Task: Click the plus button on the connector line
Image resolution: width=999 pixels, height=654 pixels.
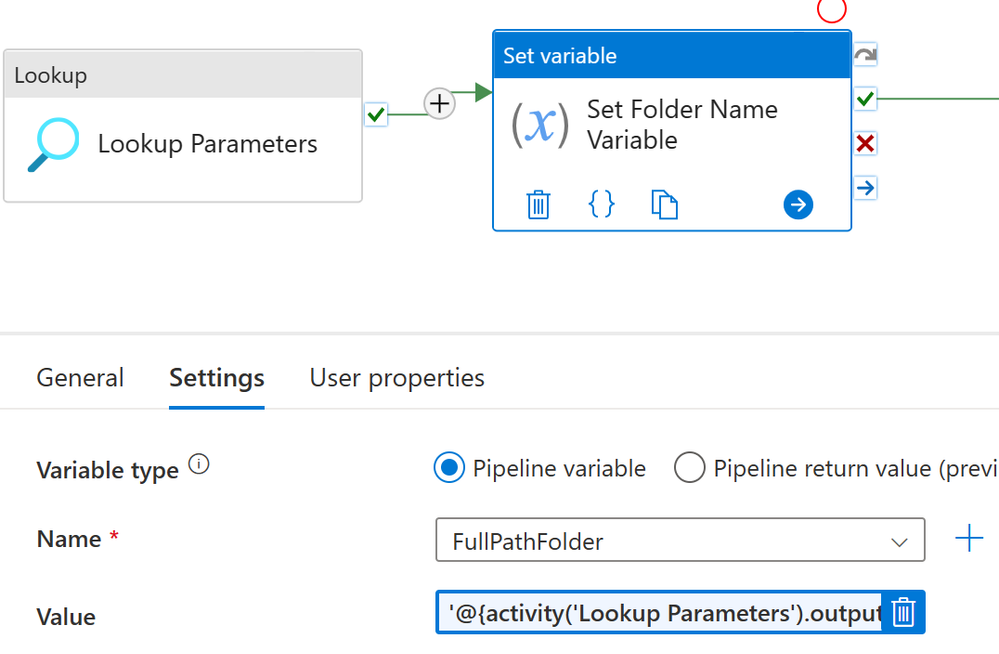Action: 440,103
